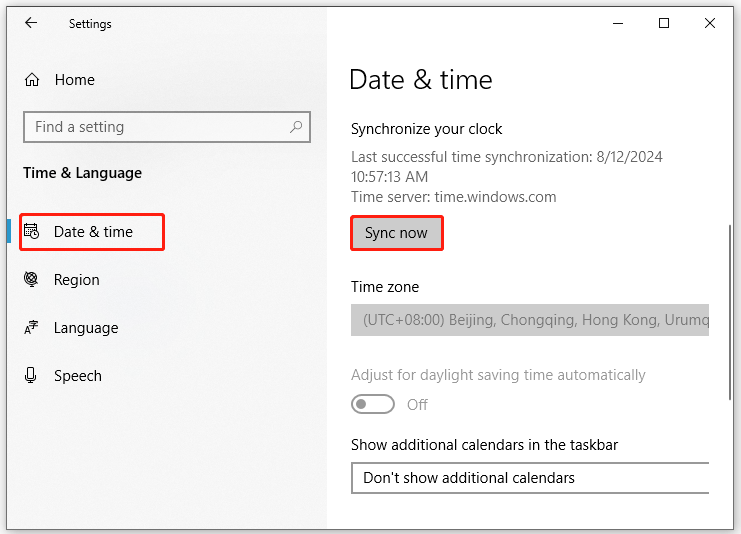Switch to the Language settings label
Image resolution: width=741 pixels, height=534 pixels.
86,328
